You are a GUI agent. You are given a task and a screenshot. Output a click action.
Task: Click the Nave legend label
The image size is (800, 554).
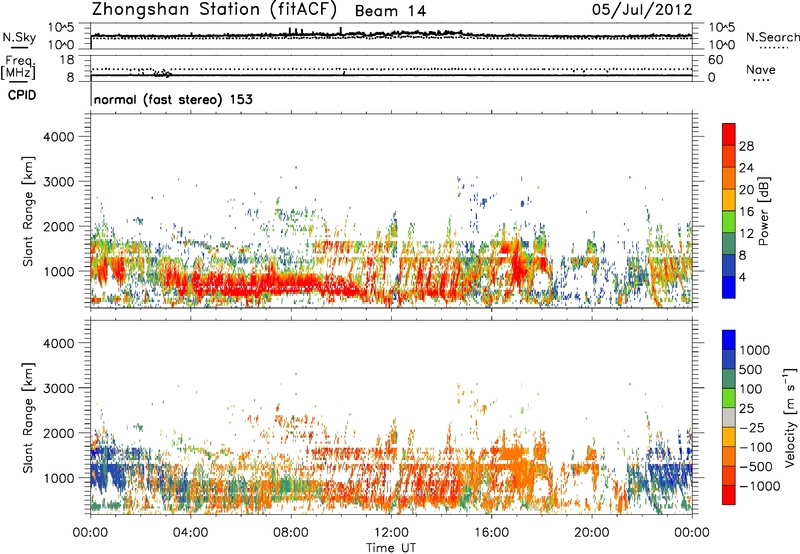[761, 69]
